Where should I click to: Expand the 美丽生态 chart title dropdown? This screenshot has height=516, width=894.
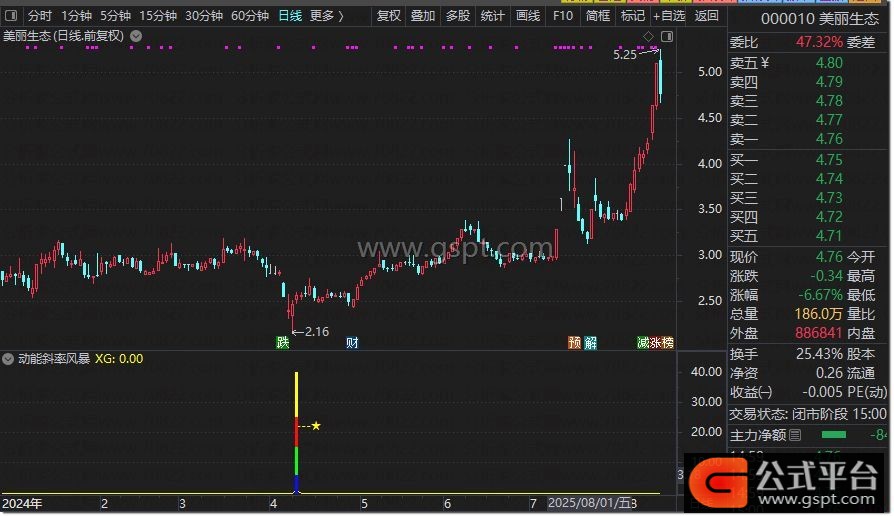[x=136, y=36]
